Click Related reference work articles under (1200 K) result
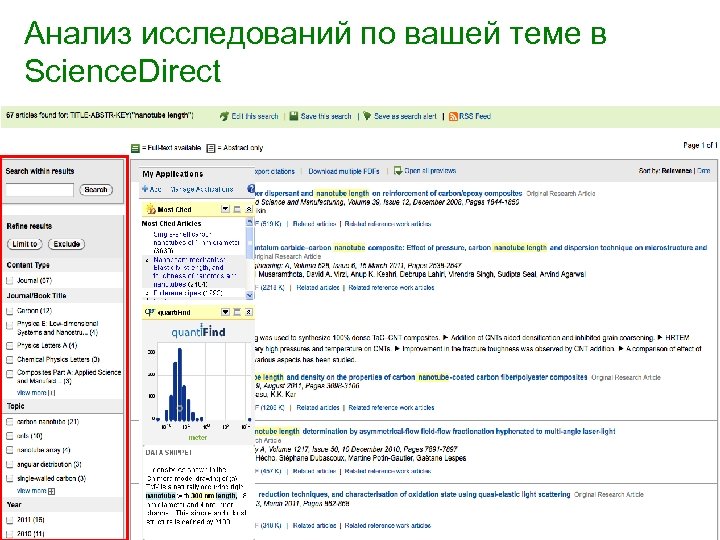Viewport: 720px width, 540px height. 391,407
